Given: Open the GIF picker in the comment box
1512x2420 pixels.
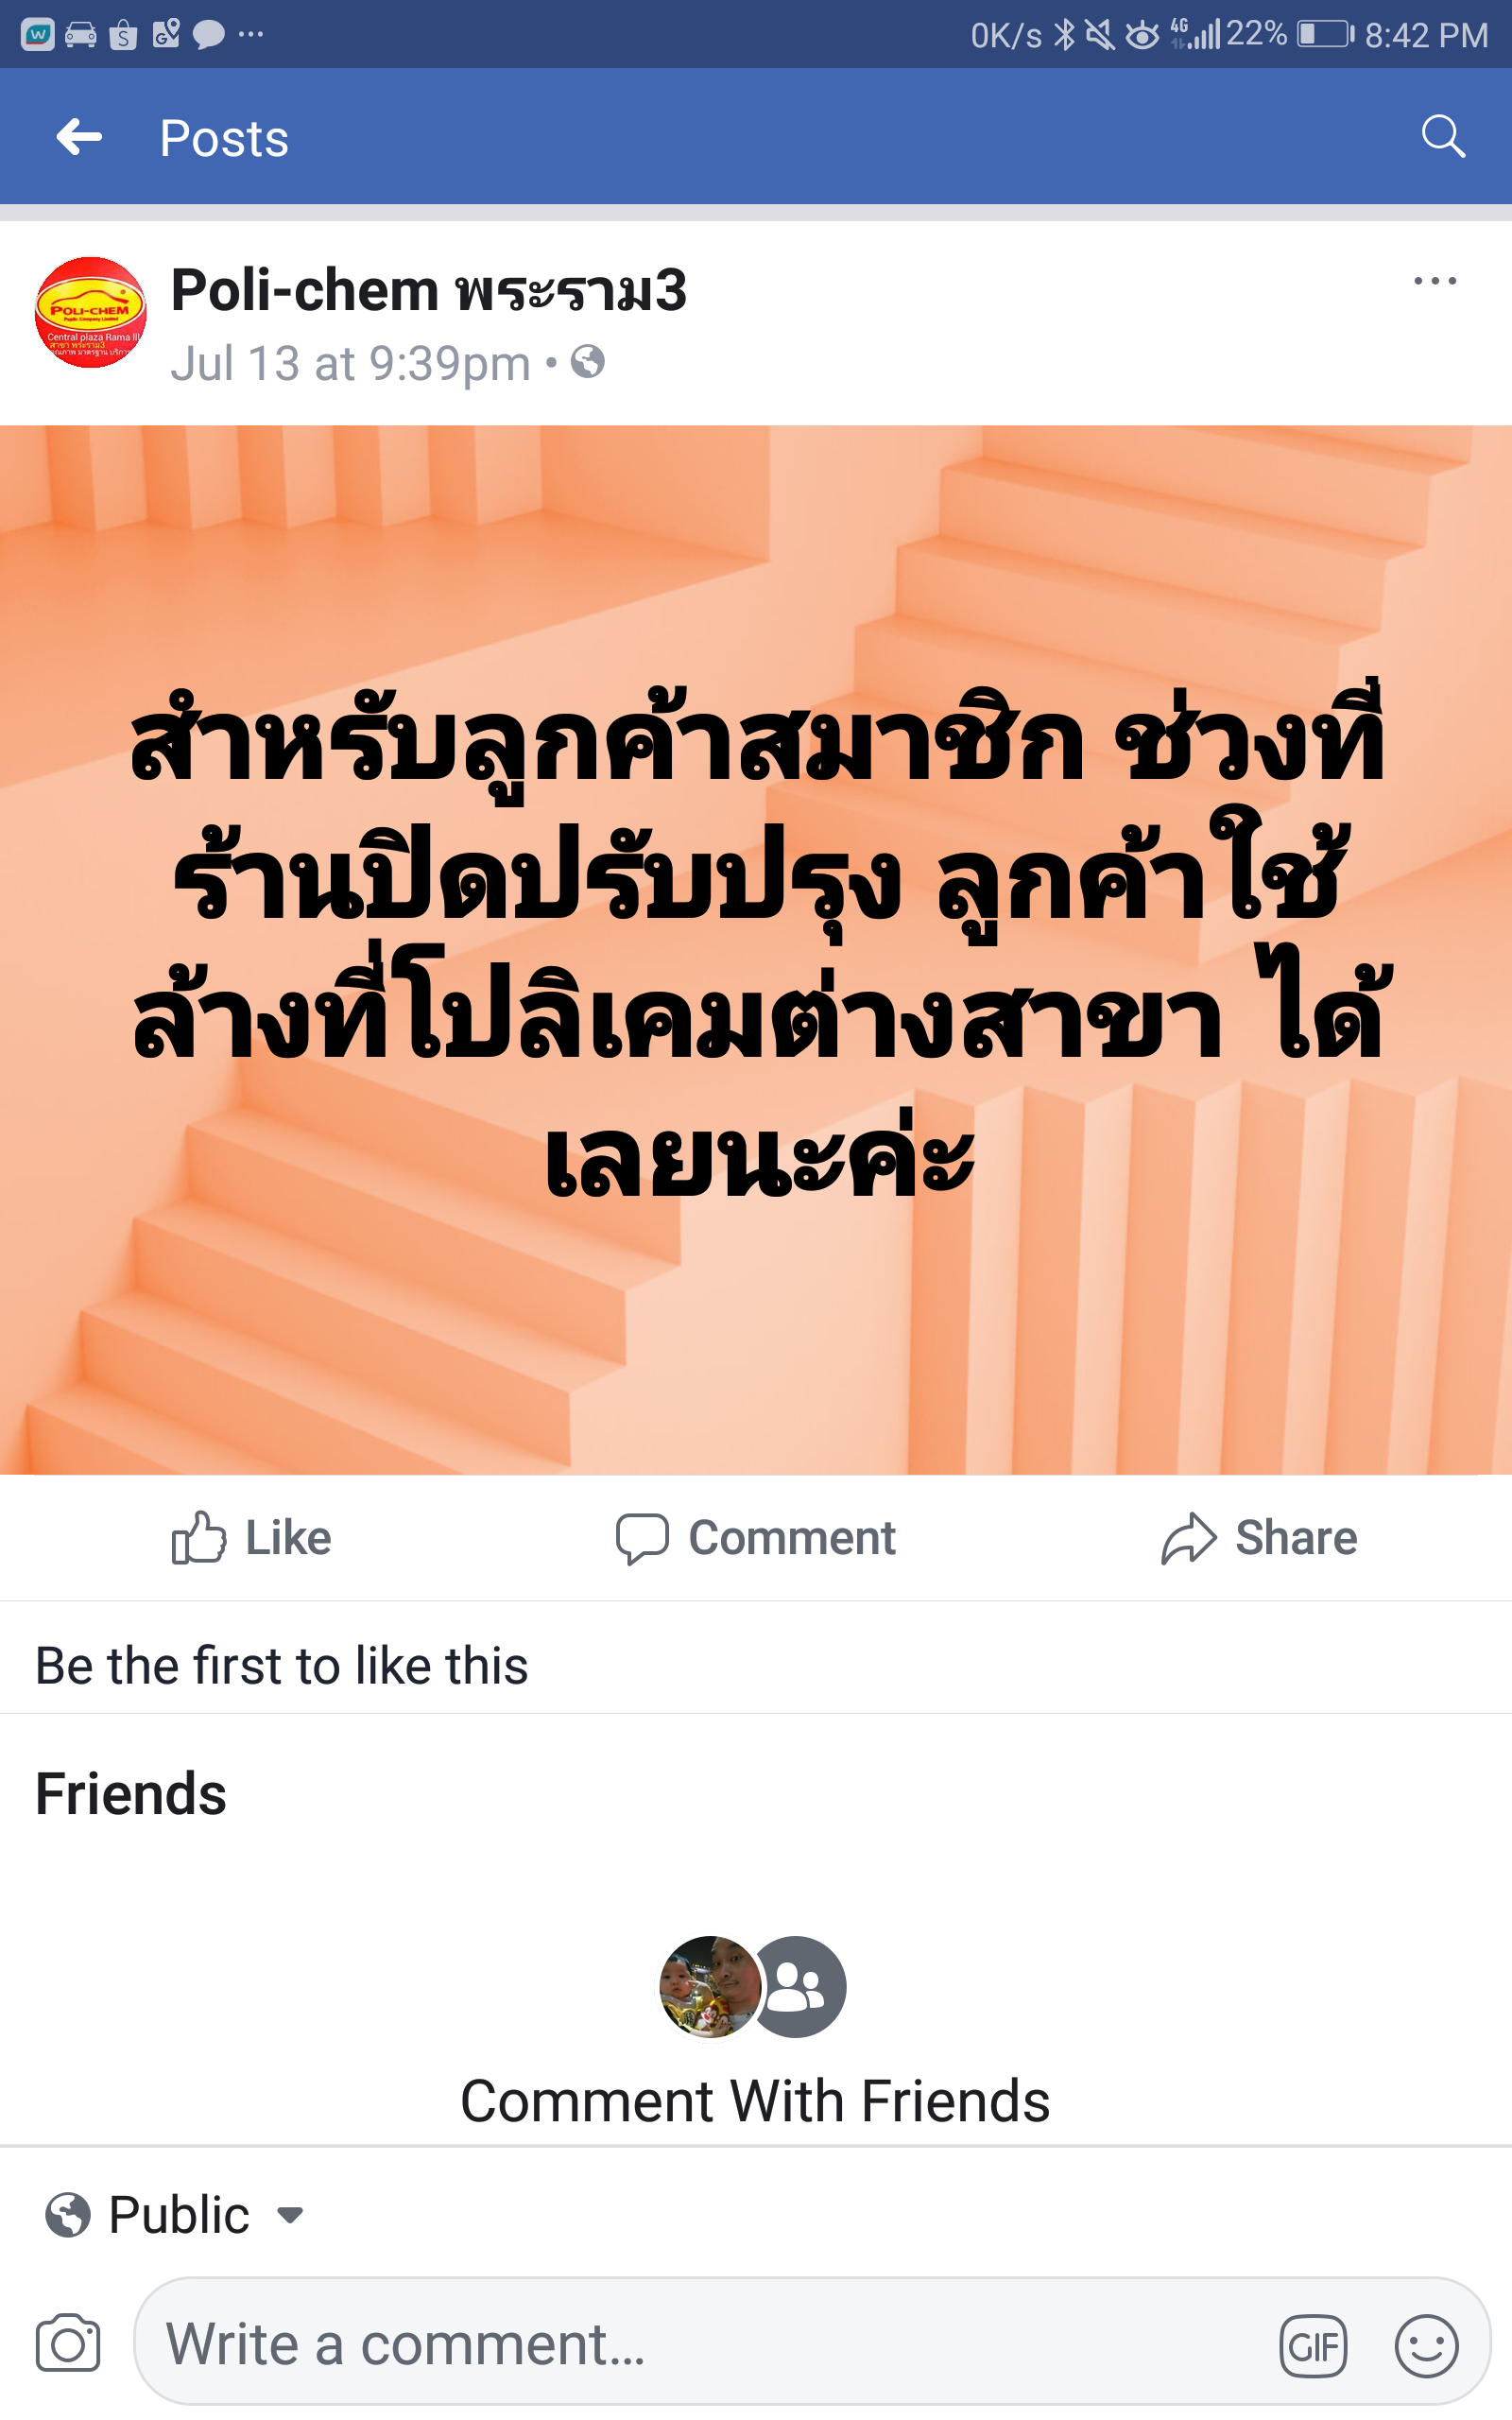Looking at the screenshot, I should click(1313, 2346).
